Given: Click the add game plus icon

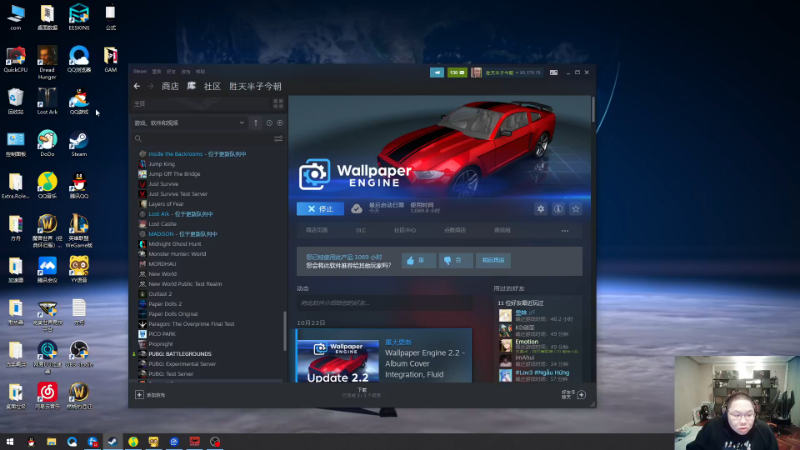Looking at the screenshot, I should [139, 394].
